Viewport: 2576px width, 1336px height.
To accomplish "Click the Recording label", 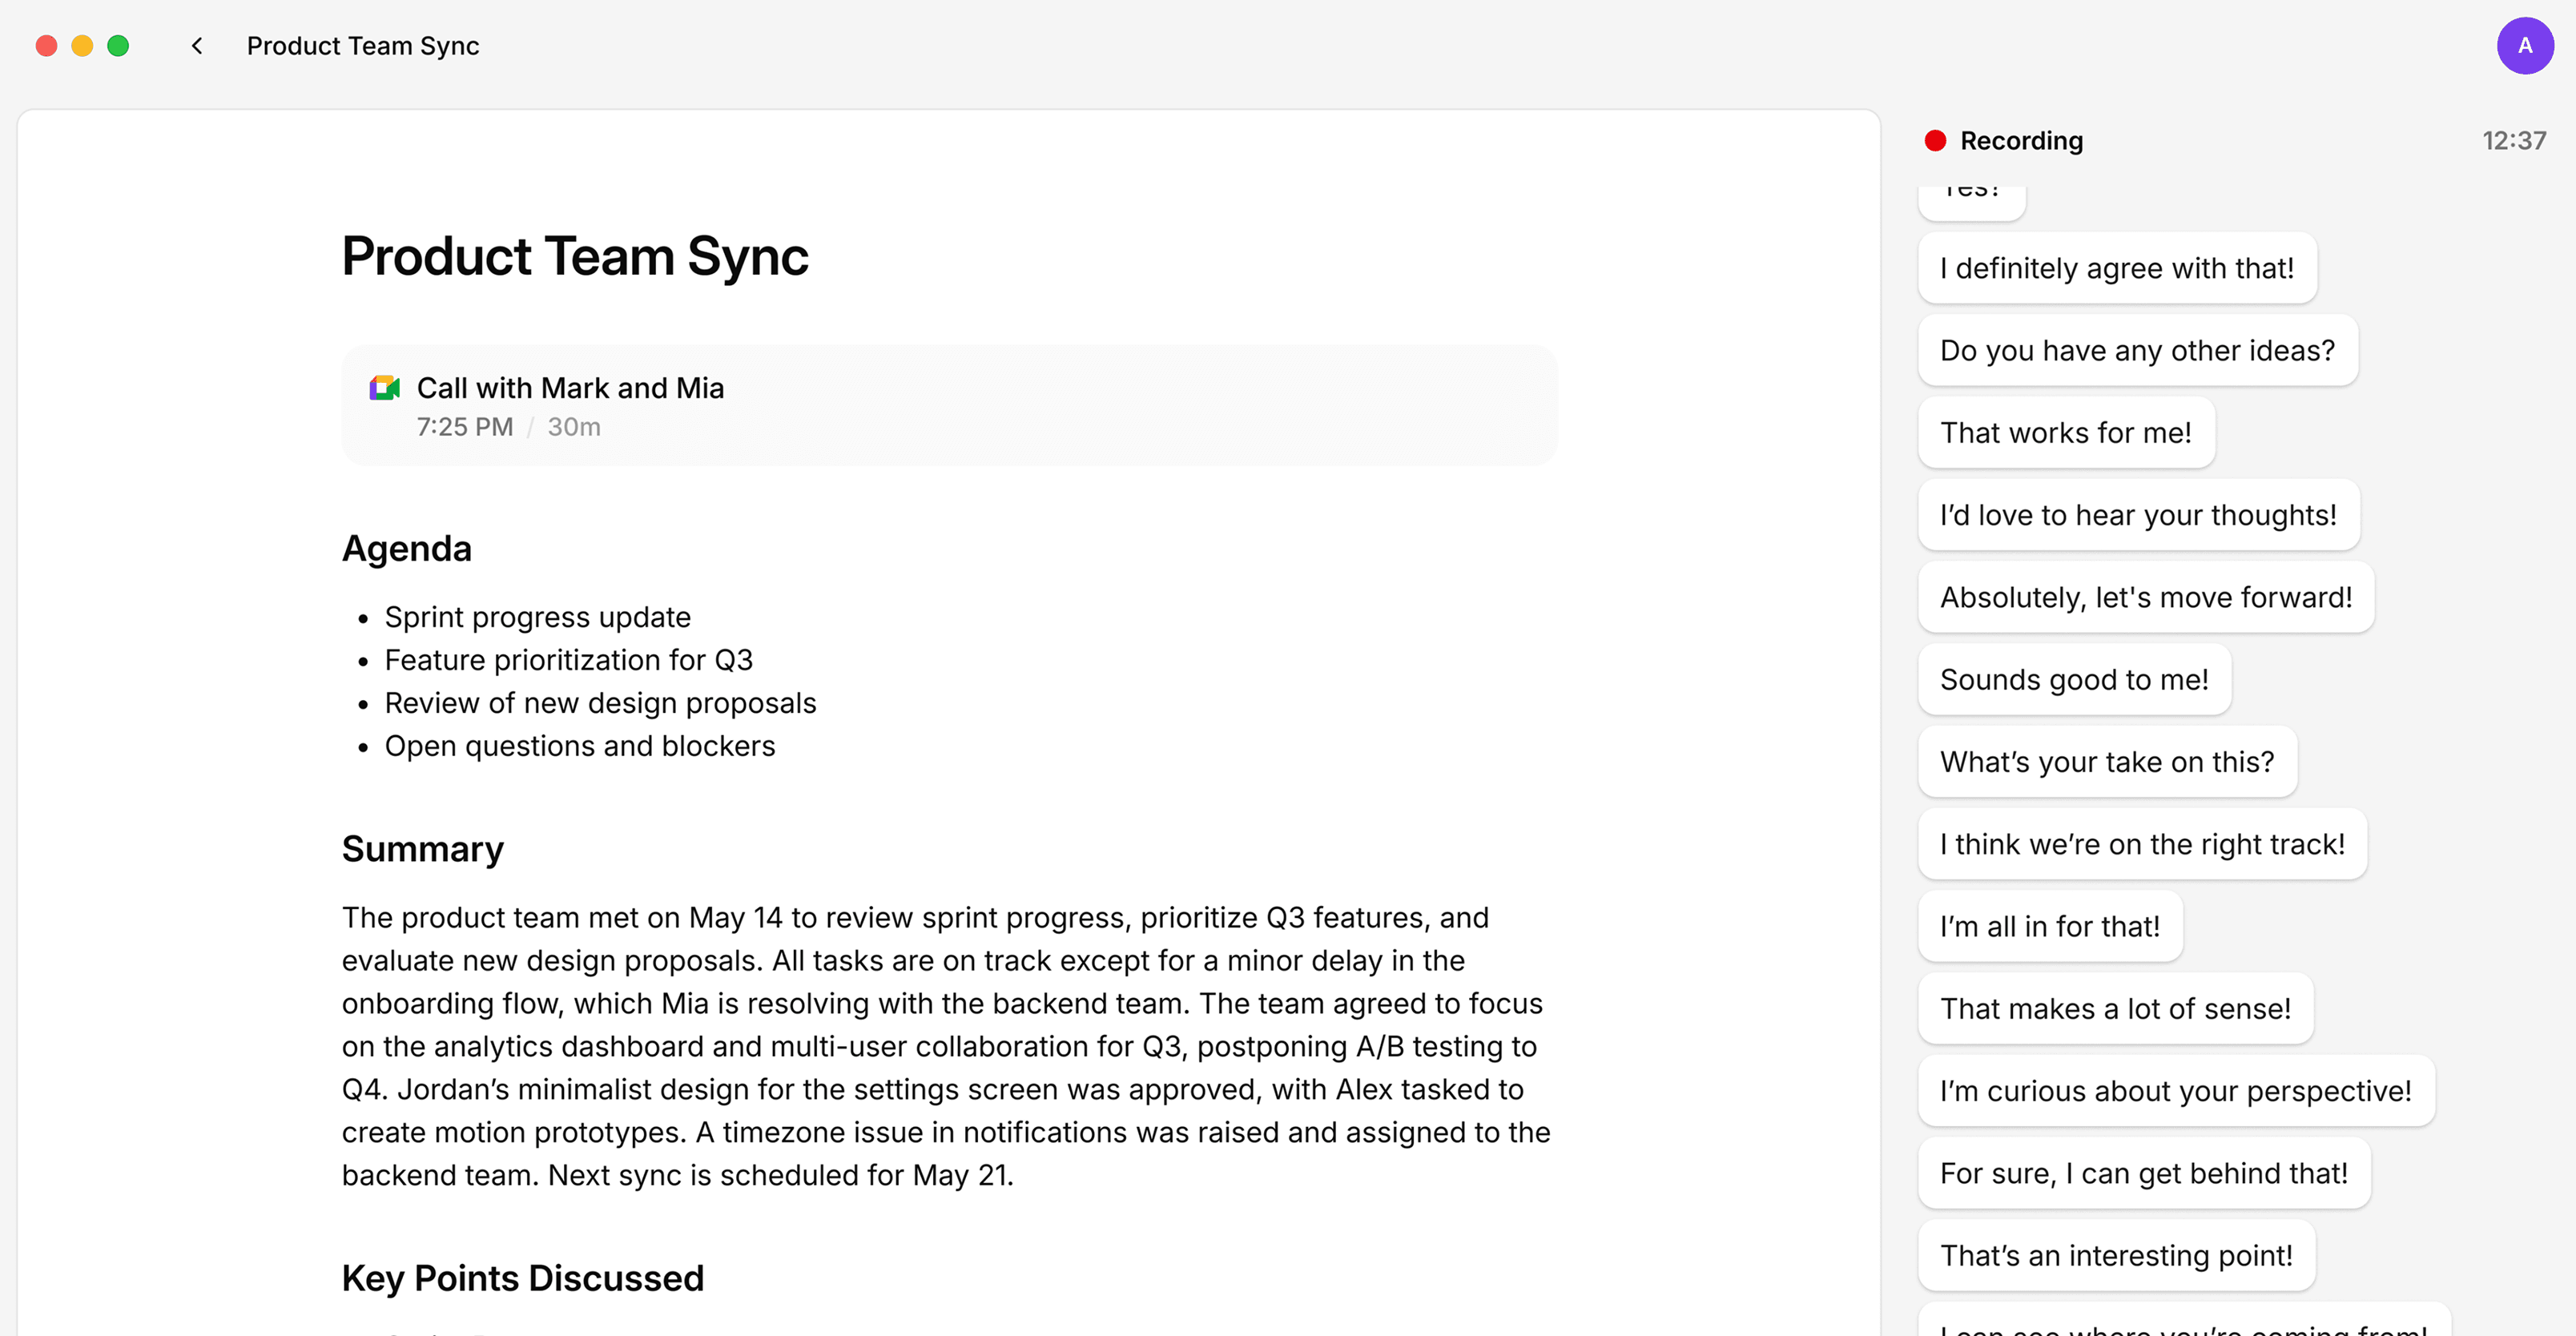I will click(2021, 141).
